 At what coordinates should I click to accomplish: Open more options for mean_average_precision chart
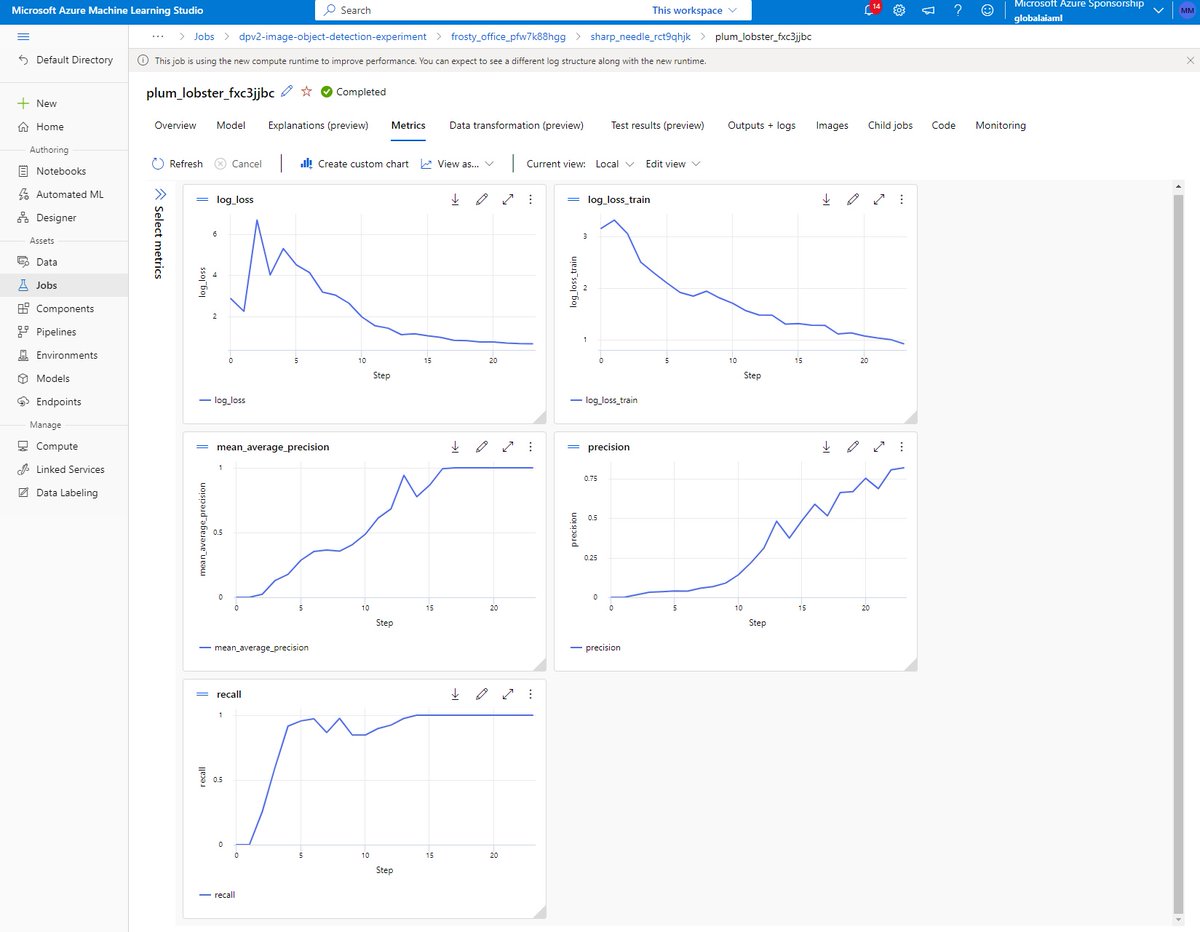tap(530, 447)
